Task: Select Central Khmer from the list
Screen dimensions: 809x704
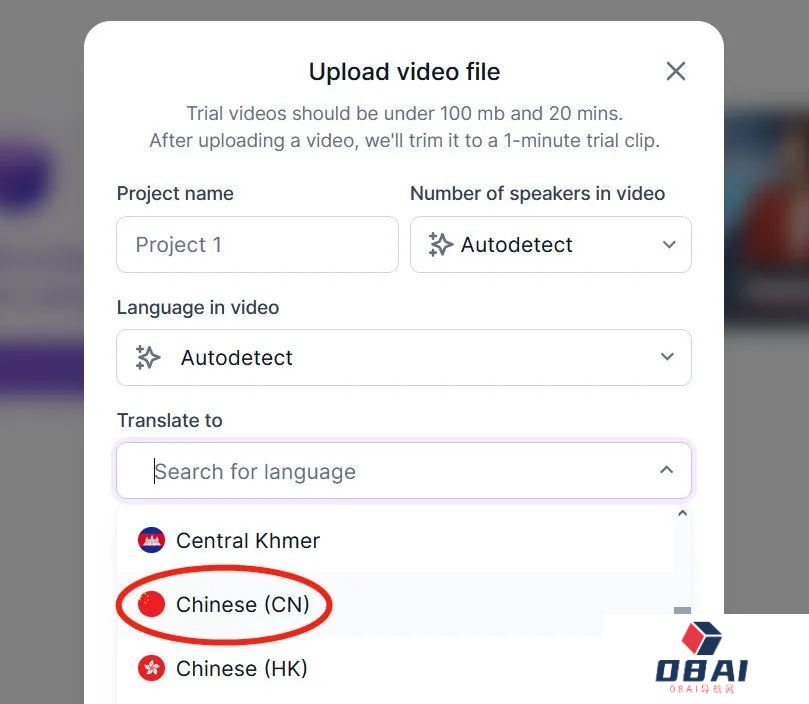Action: coord(395,540)
